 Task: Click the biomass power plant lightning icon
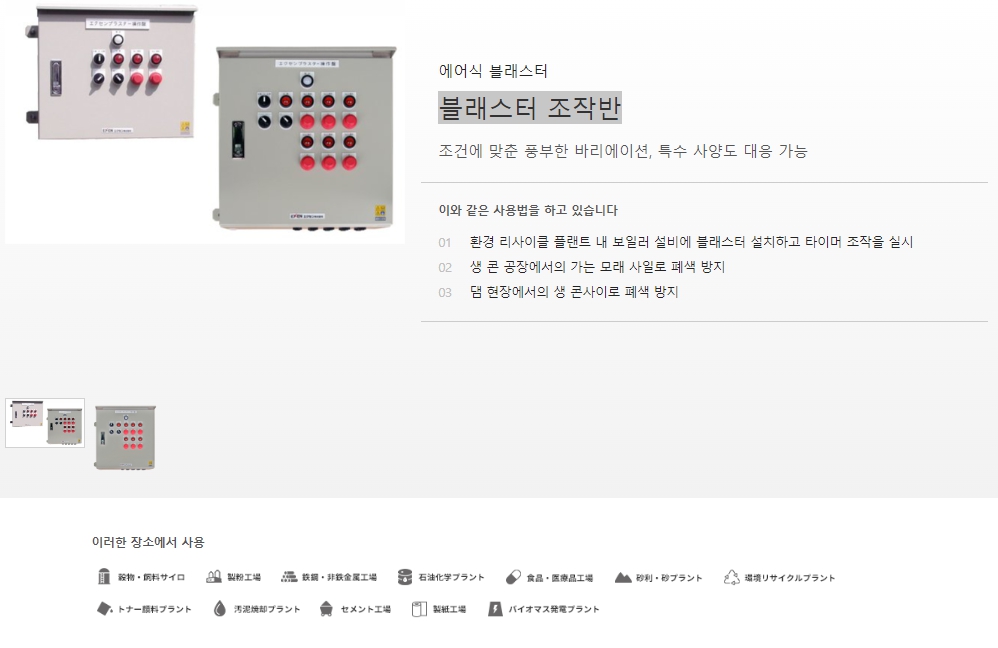495,609
